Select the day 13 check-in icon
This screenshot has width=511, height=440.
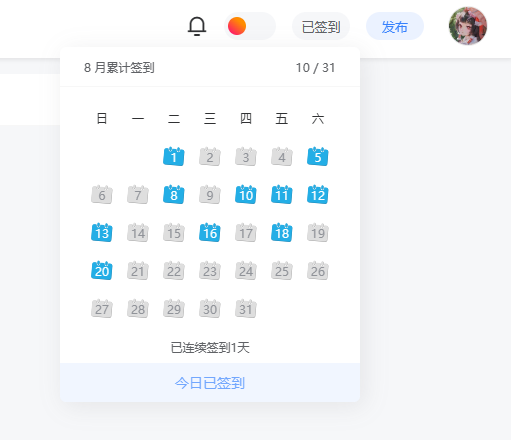(x=102, y=232)
